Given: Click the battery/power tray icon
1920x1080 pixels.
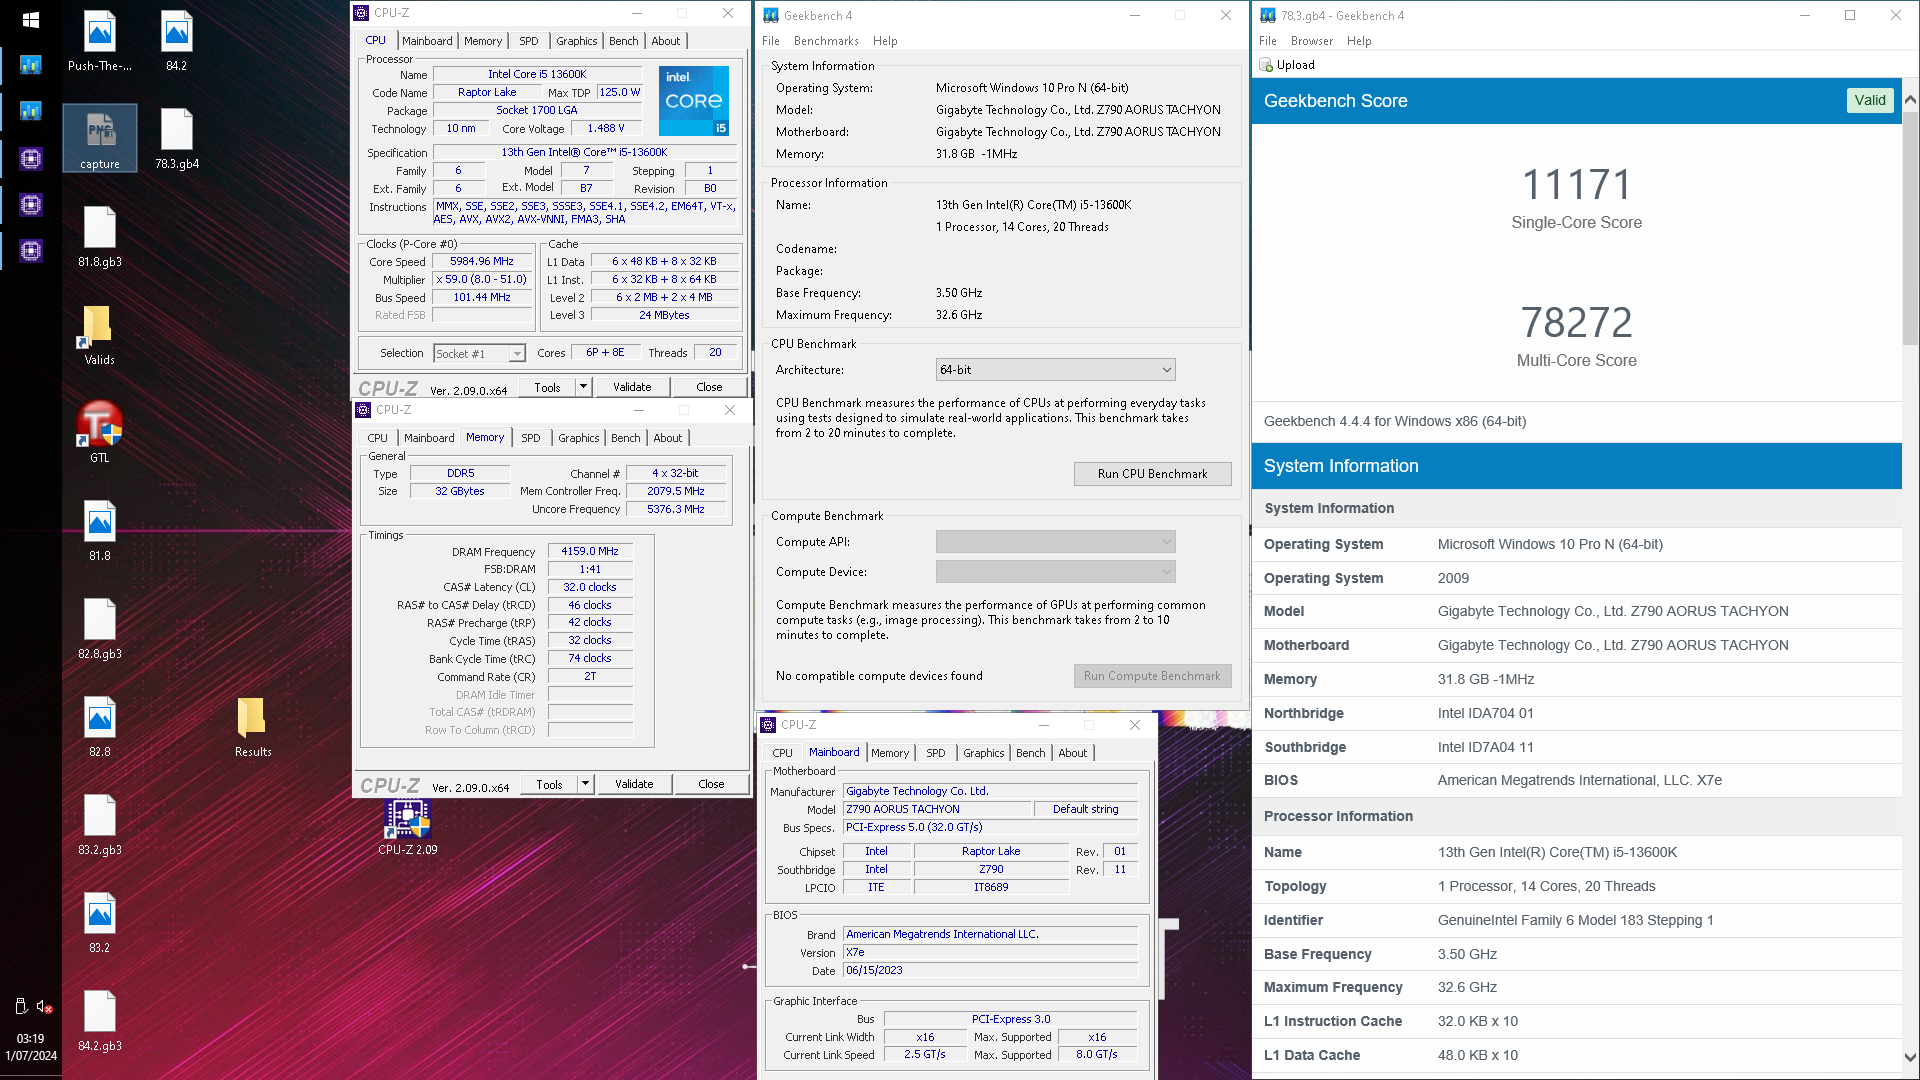Looking at the screenshot, I should click(x=20, y=1006).
